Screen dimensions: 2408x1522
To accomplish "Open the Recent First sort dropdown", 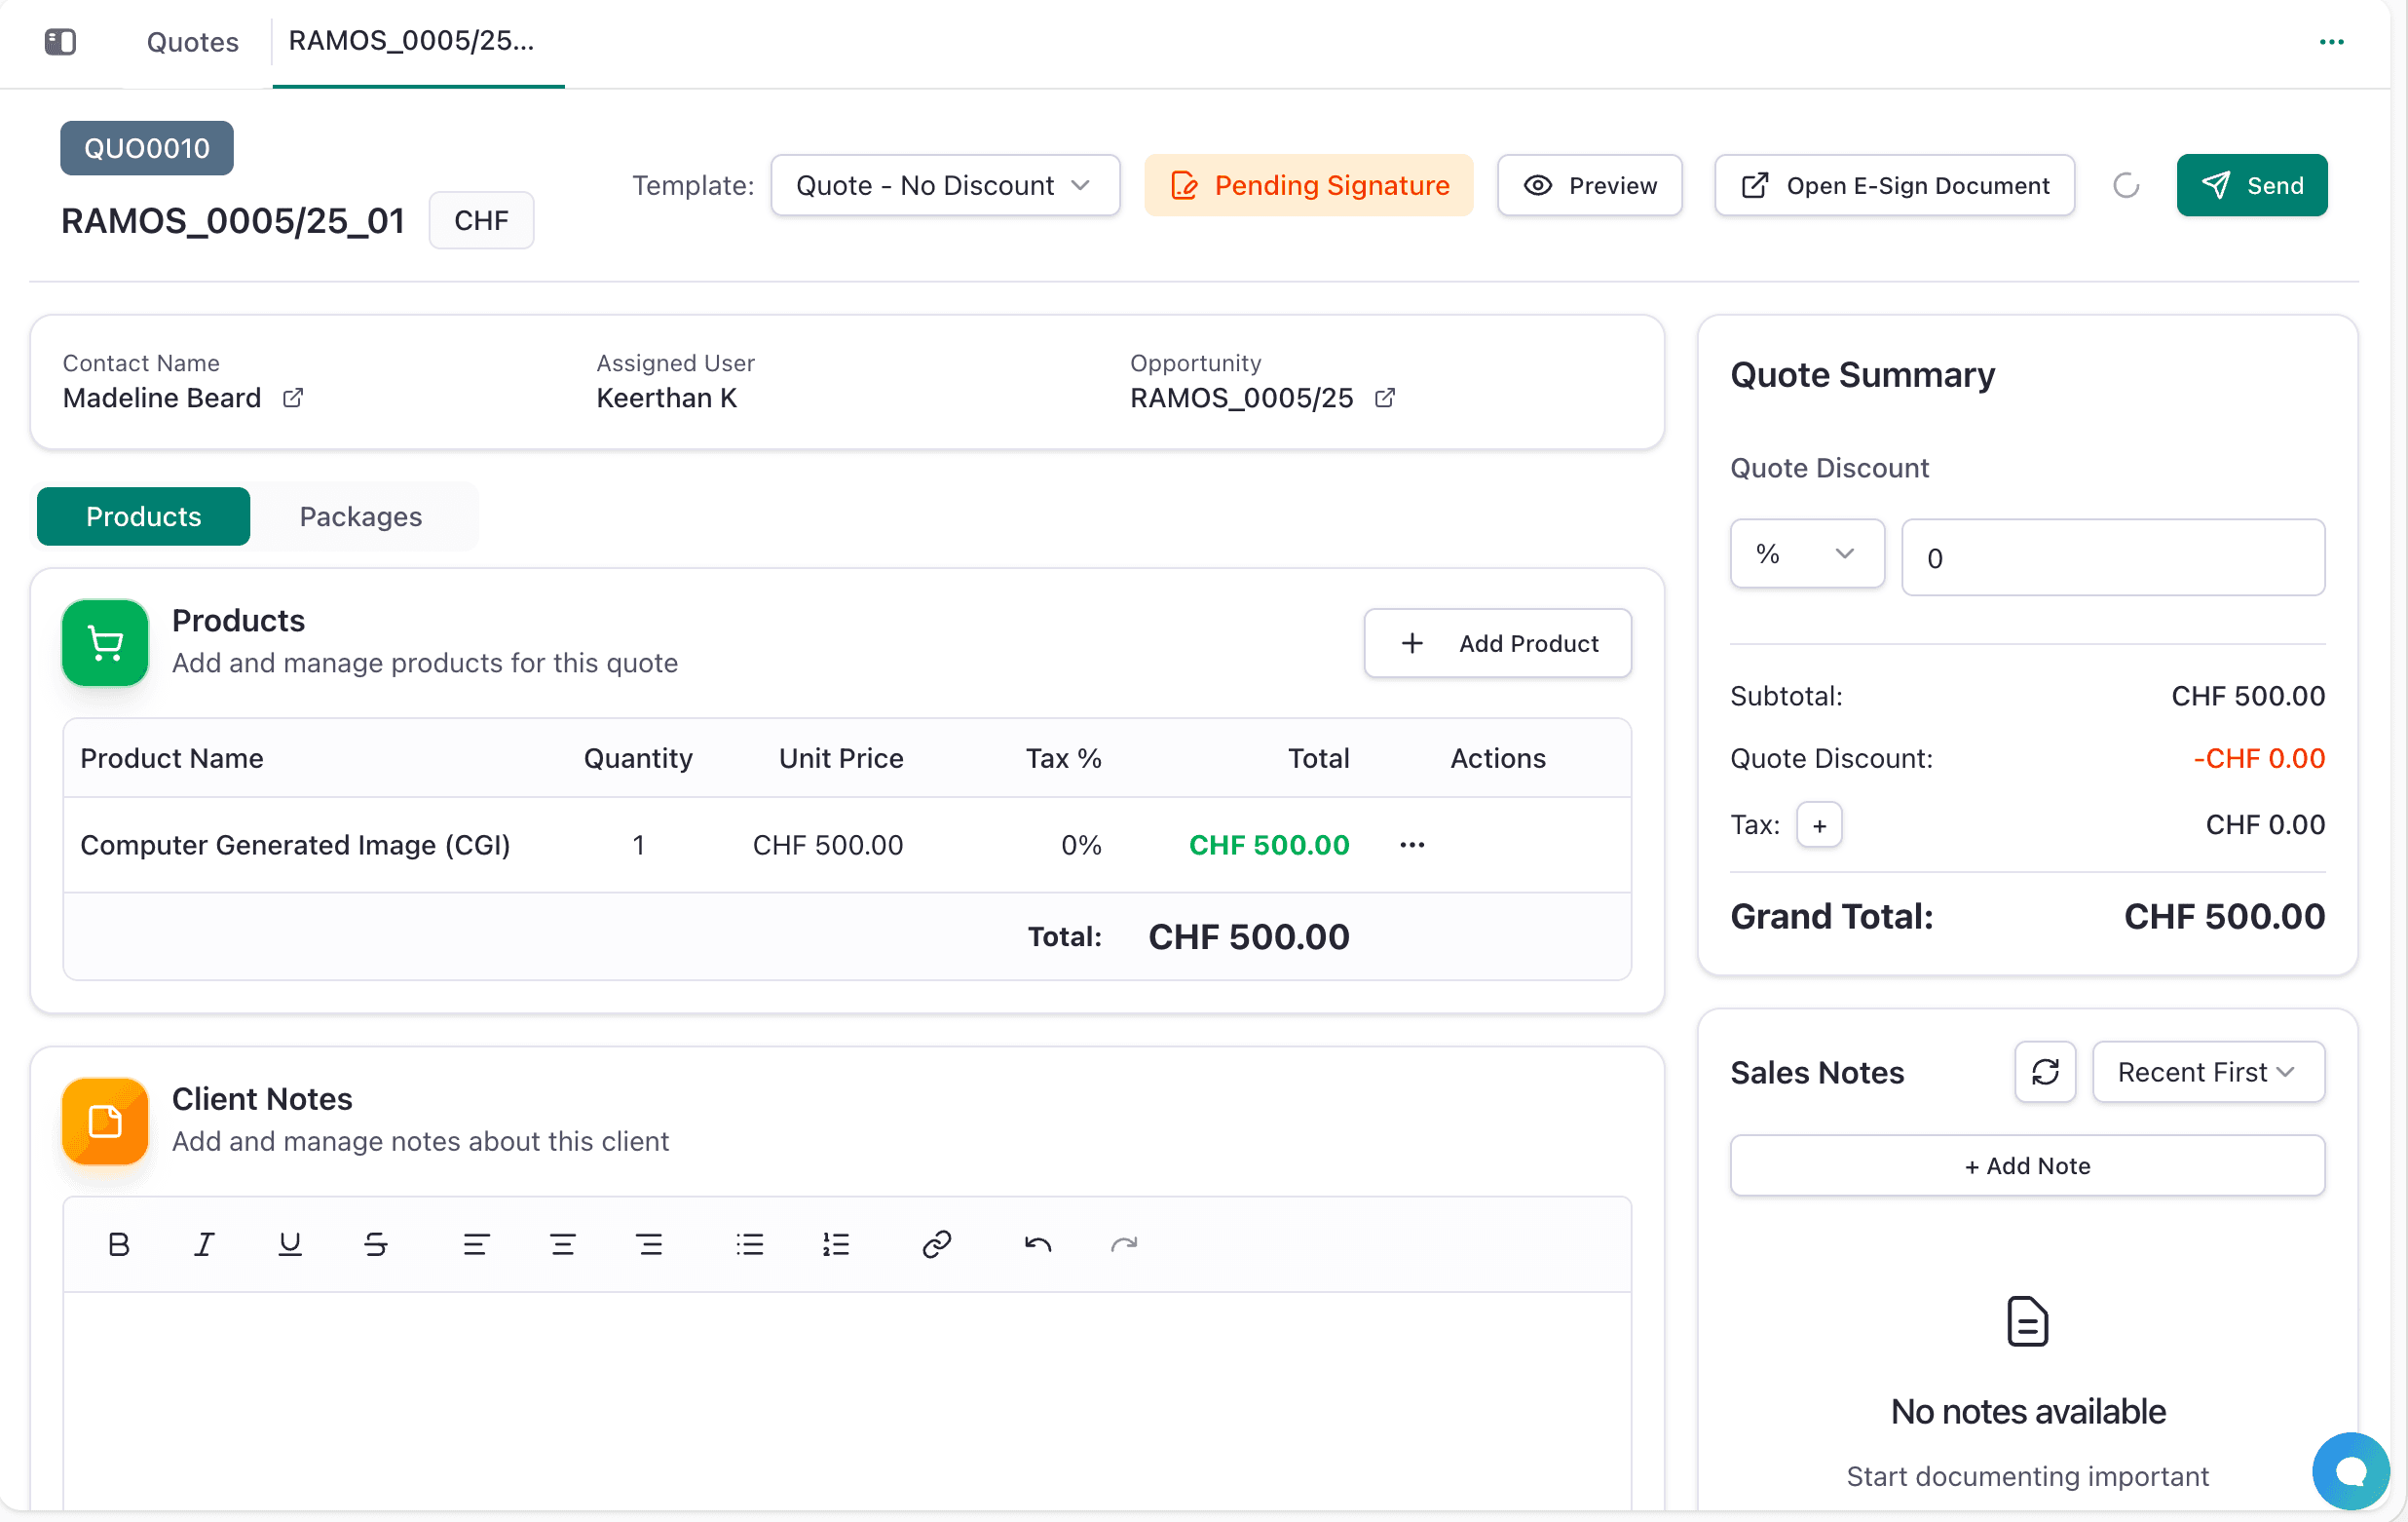I will (x=2208, y=1072).
